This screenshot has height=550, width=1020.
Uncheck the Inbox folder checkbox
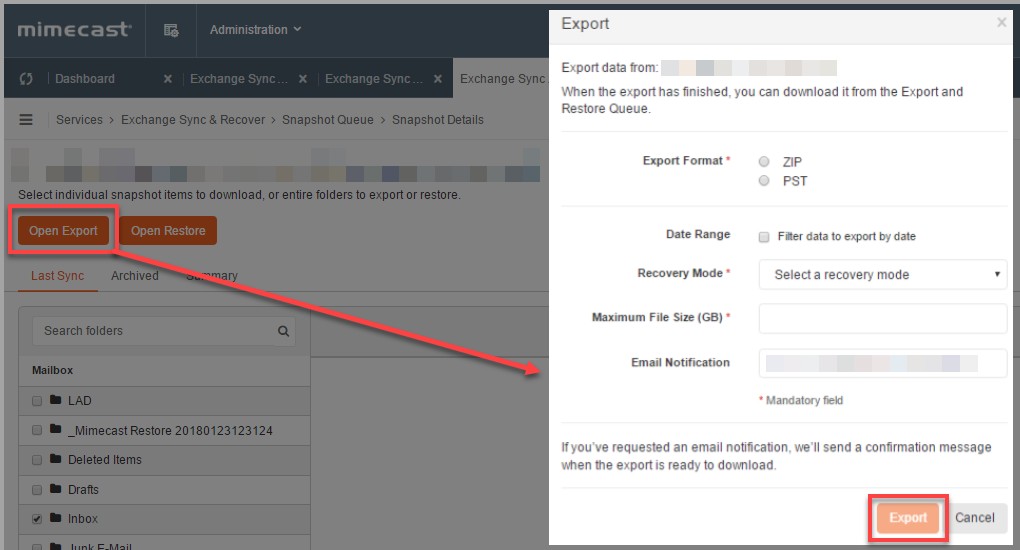click(x=37, y=520)
